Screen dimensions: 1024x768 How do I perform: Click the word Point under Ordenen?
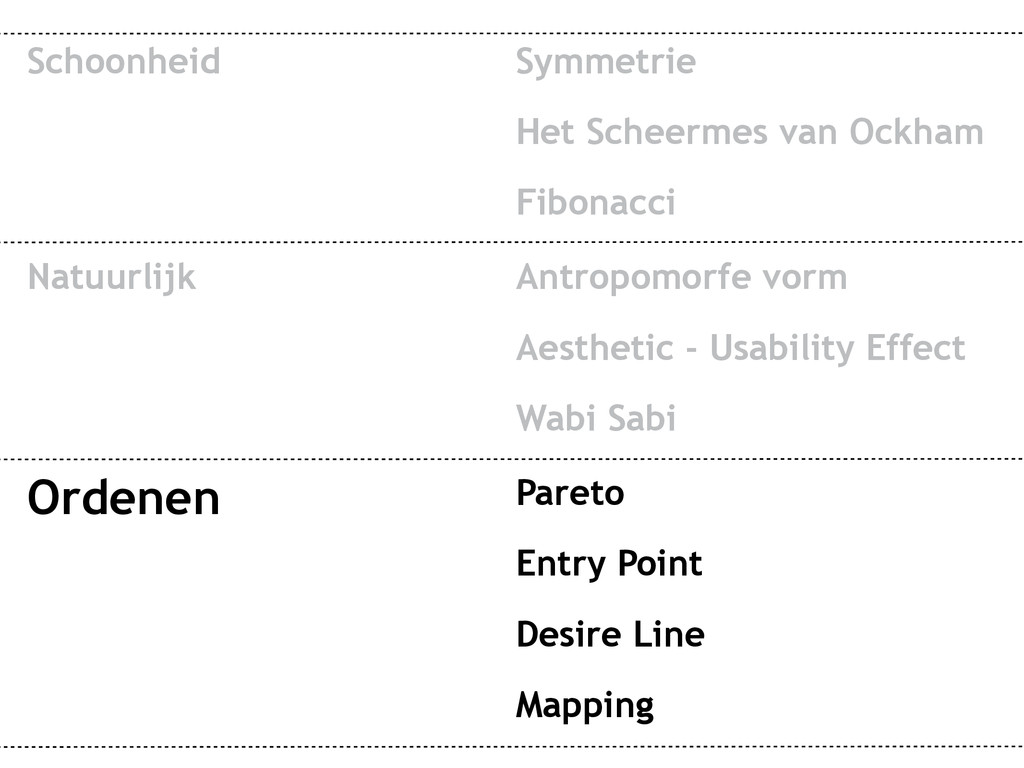tap(660, 563)
